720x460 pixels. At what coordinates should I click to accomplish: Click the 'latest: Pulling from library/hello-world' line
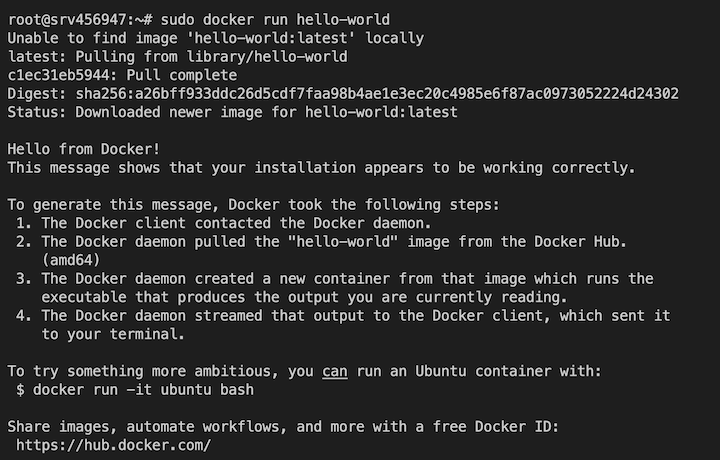[177, 57]
